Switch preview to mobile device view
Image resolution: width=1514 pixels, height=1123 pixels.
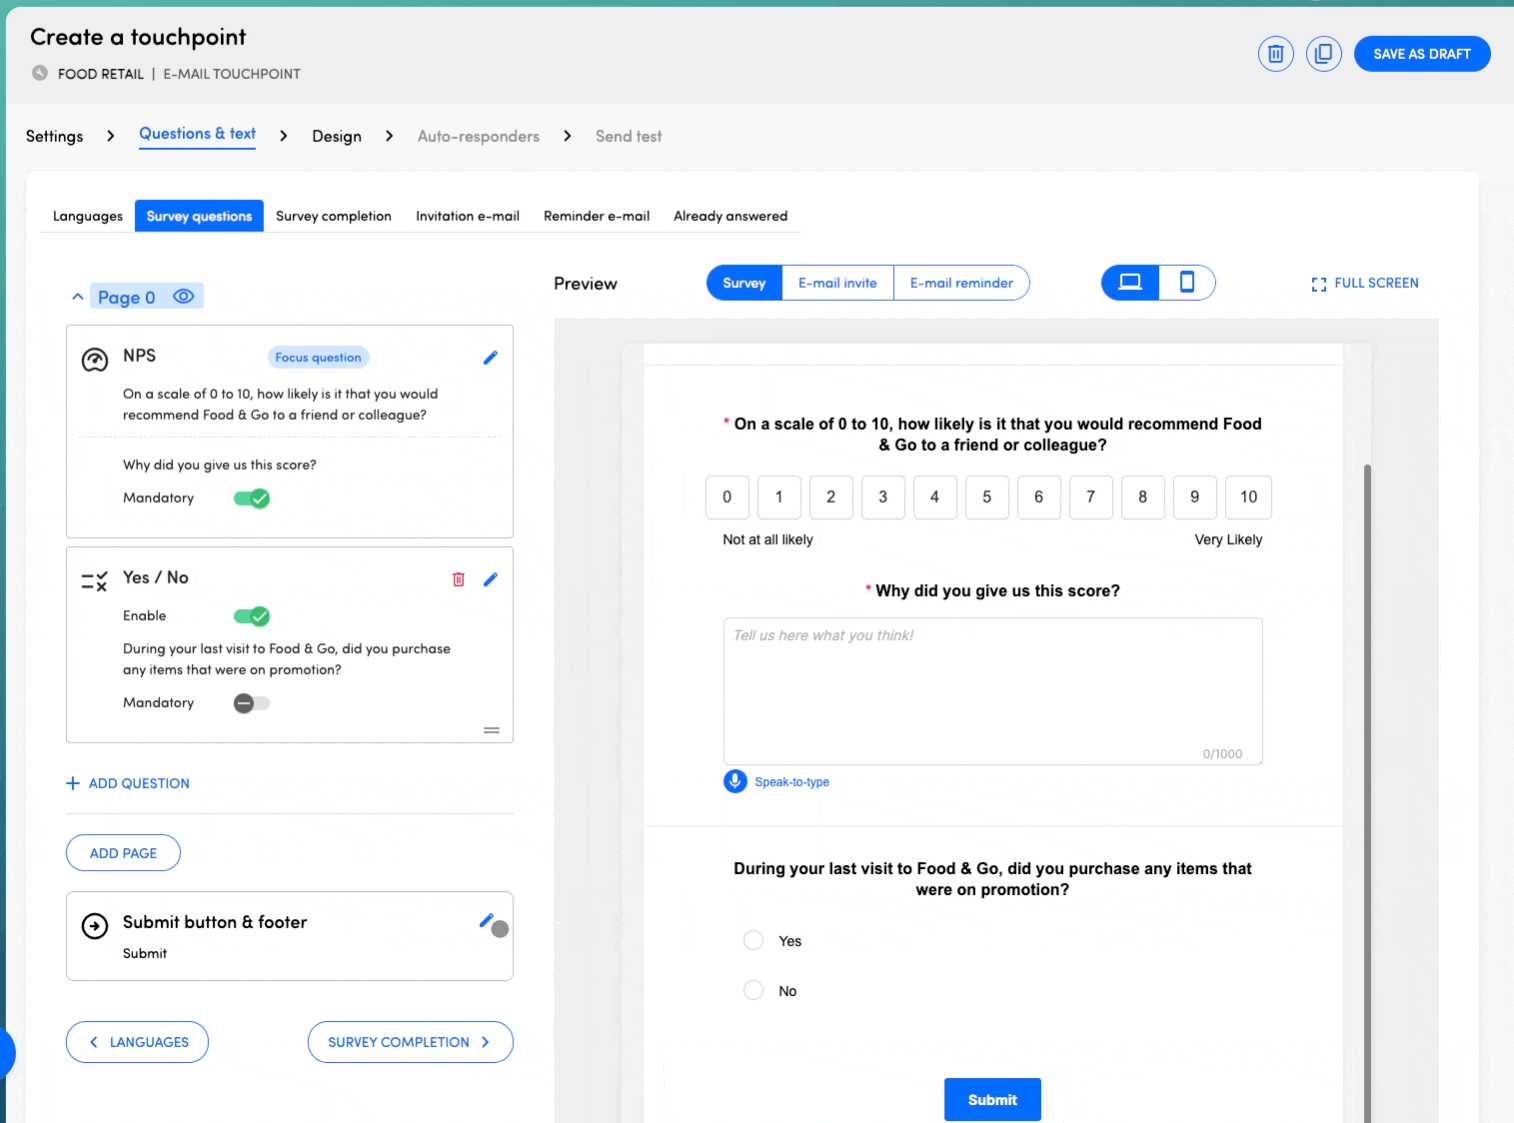[x=1187, y=283]
